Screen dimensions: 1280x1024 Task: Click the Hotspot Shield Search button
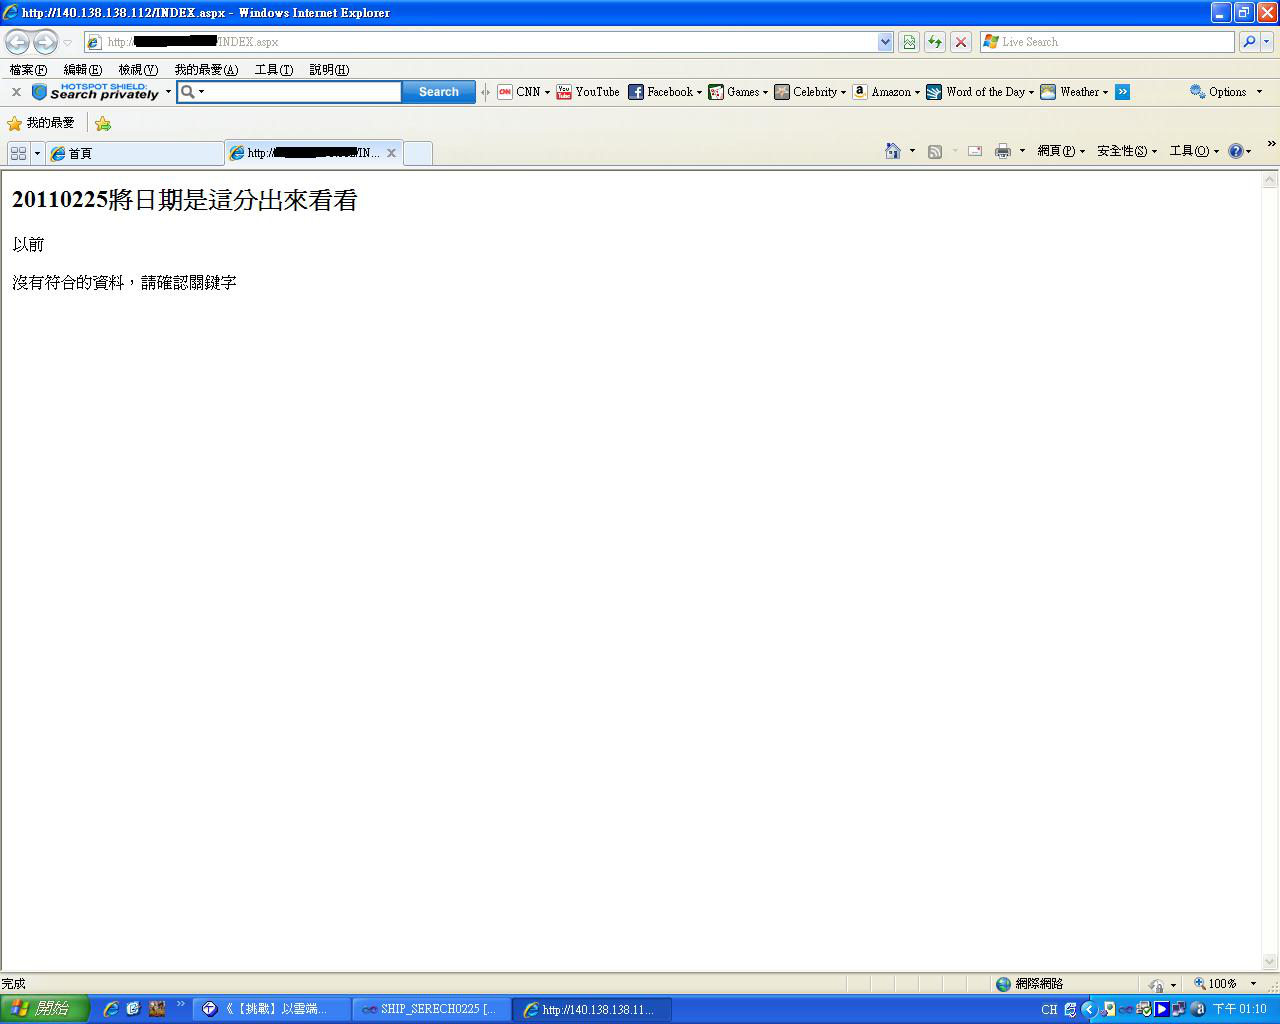pyautogui.click(x=439, y=92)
